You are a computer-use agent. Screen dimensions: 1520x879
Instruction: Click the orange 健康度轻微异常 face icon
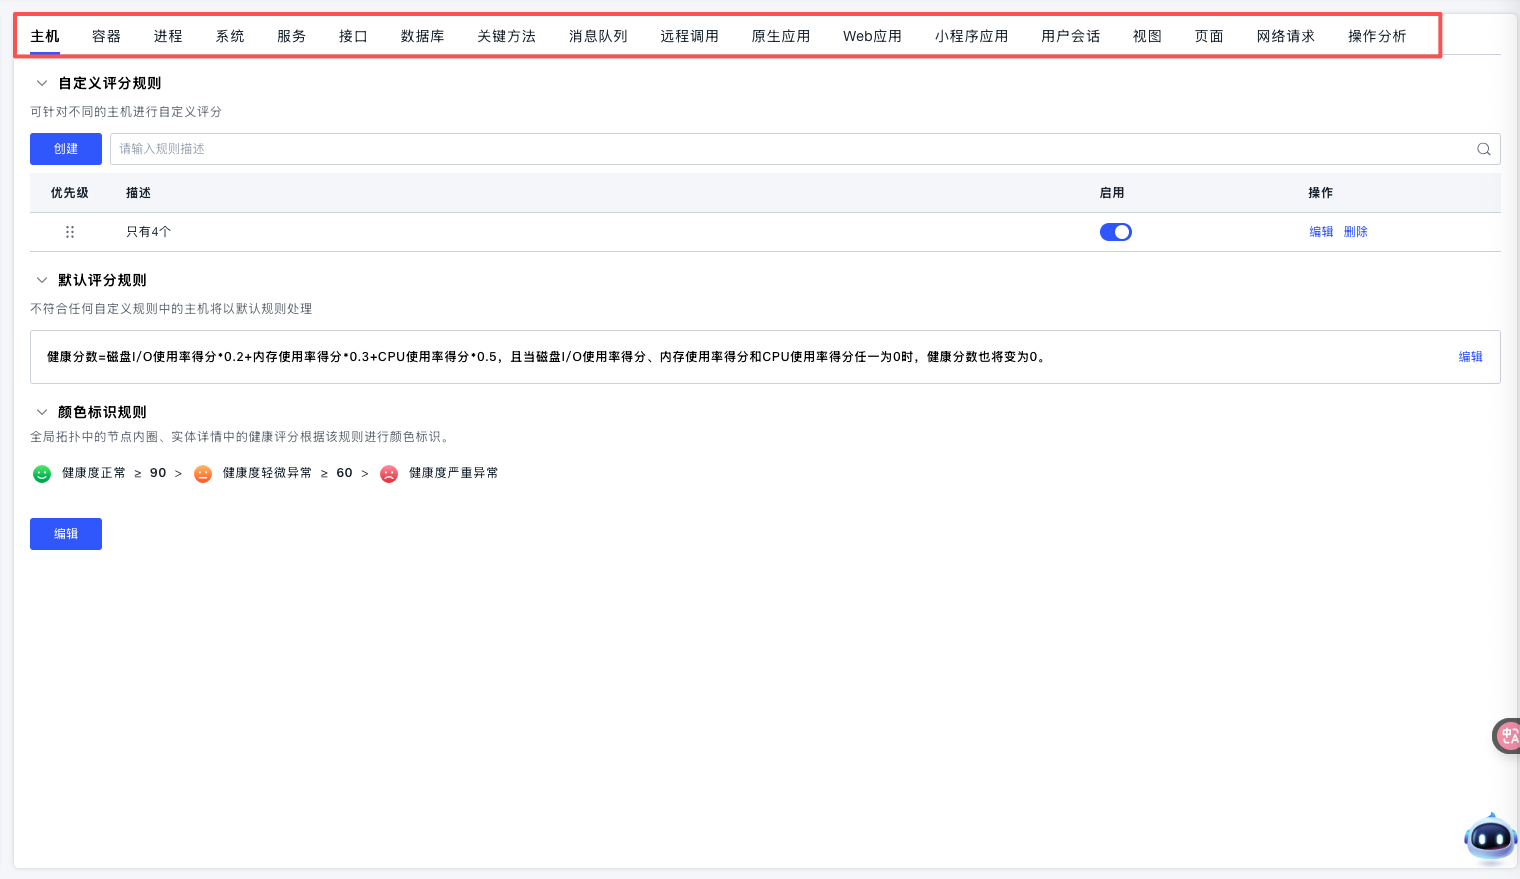(x=203, y=474)
